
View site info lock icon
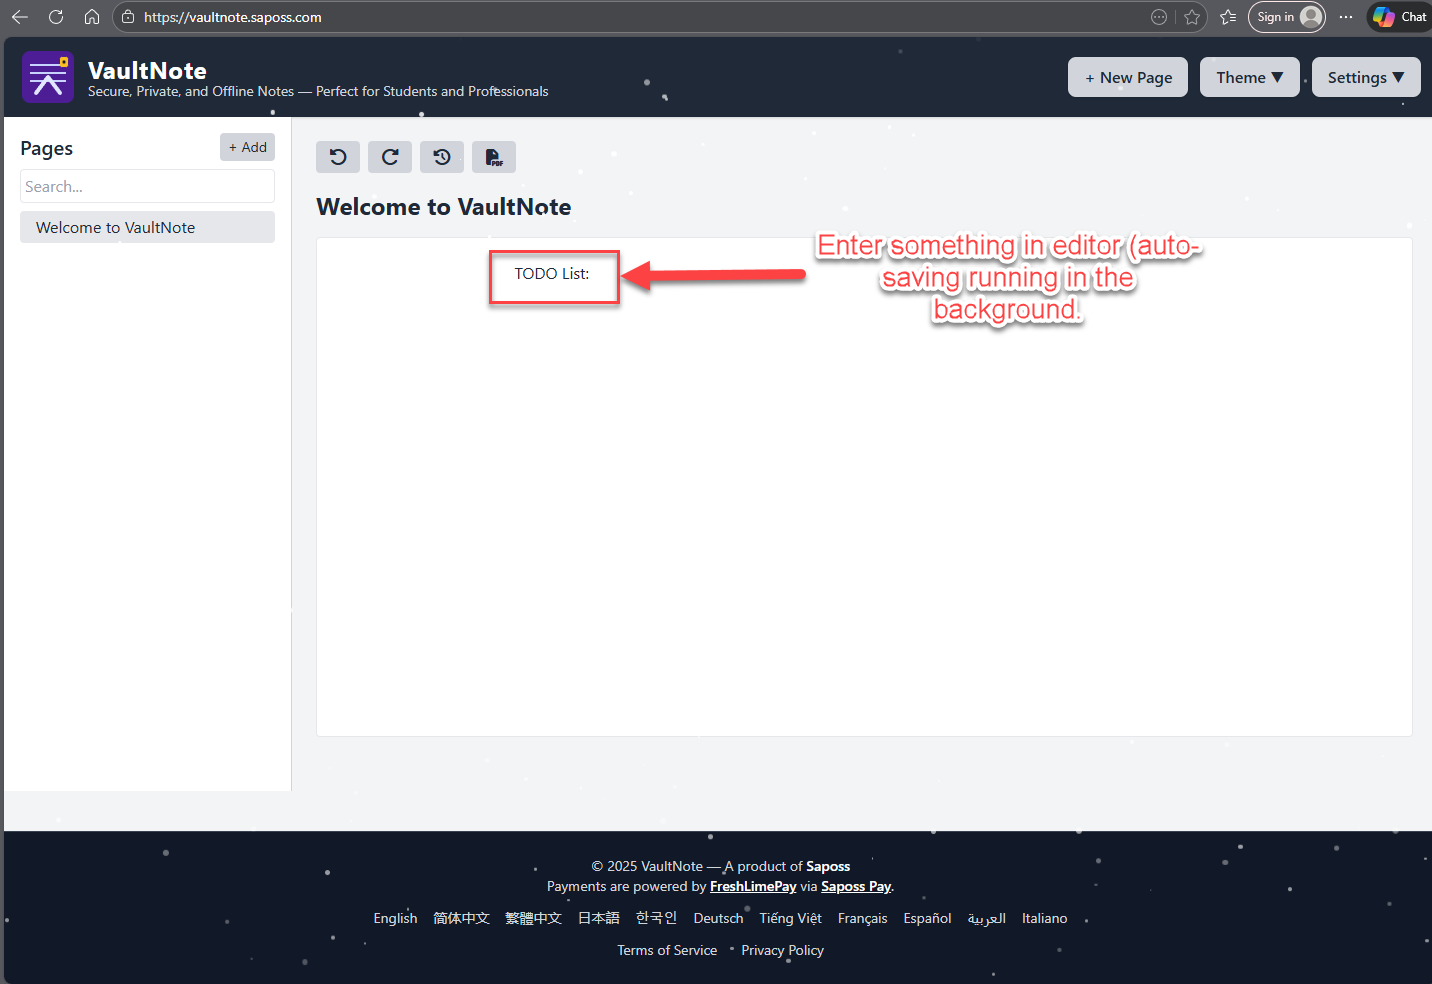click(x=128, y=17)
